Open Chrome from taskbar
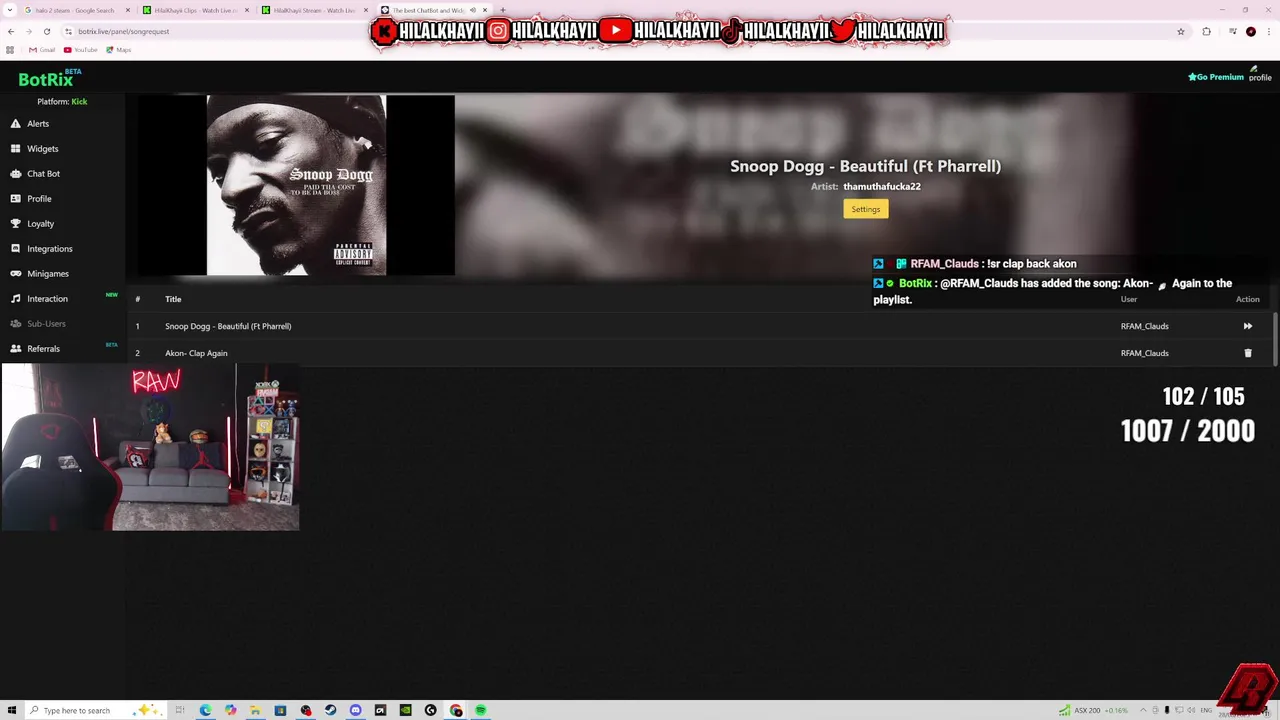Image resolution: width=1280 pixels, height=720 pixels. click(456, 710)
